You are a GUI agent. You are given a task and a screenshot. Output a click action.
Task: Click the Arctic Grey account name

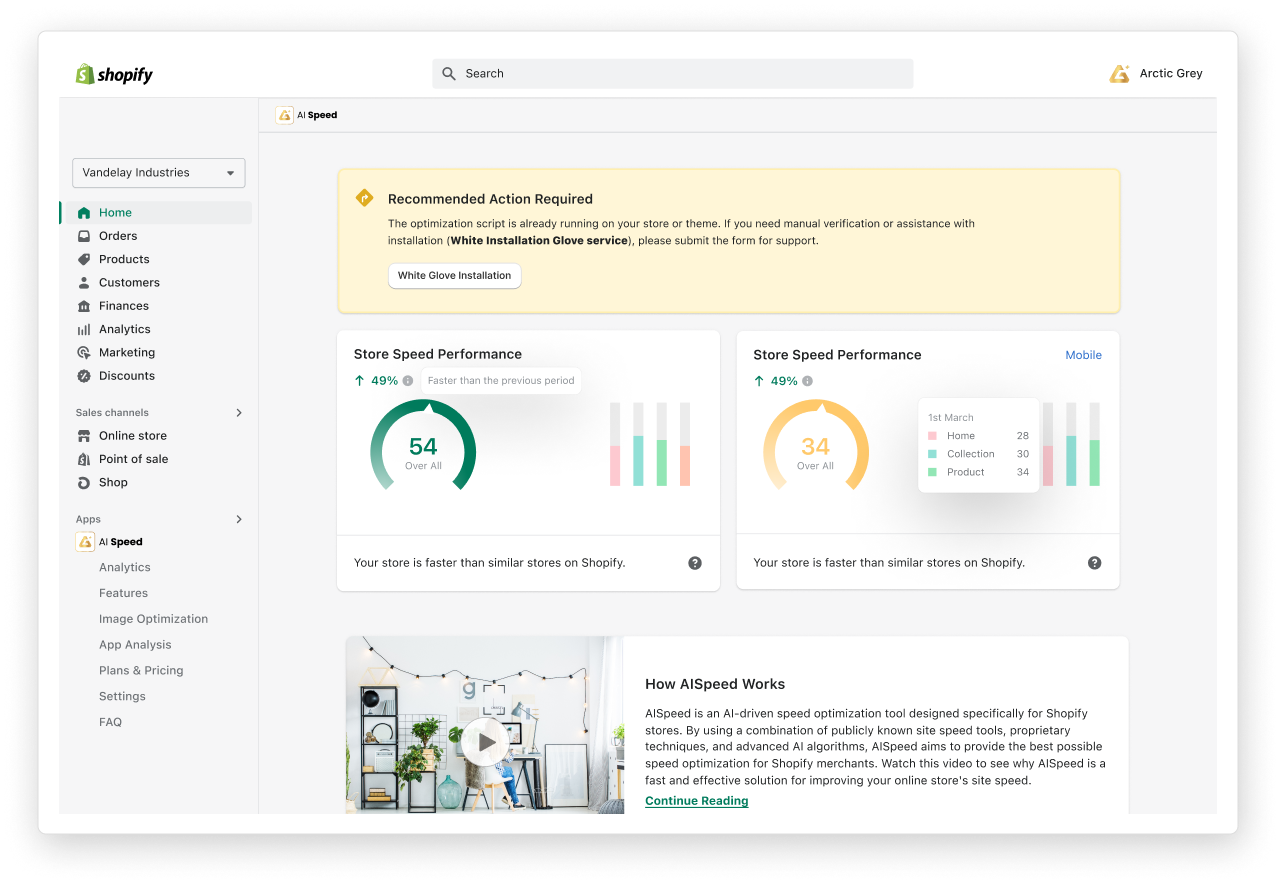tap(1171, 74)
